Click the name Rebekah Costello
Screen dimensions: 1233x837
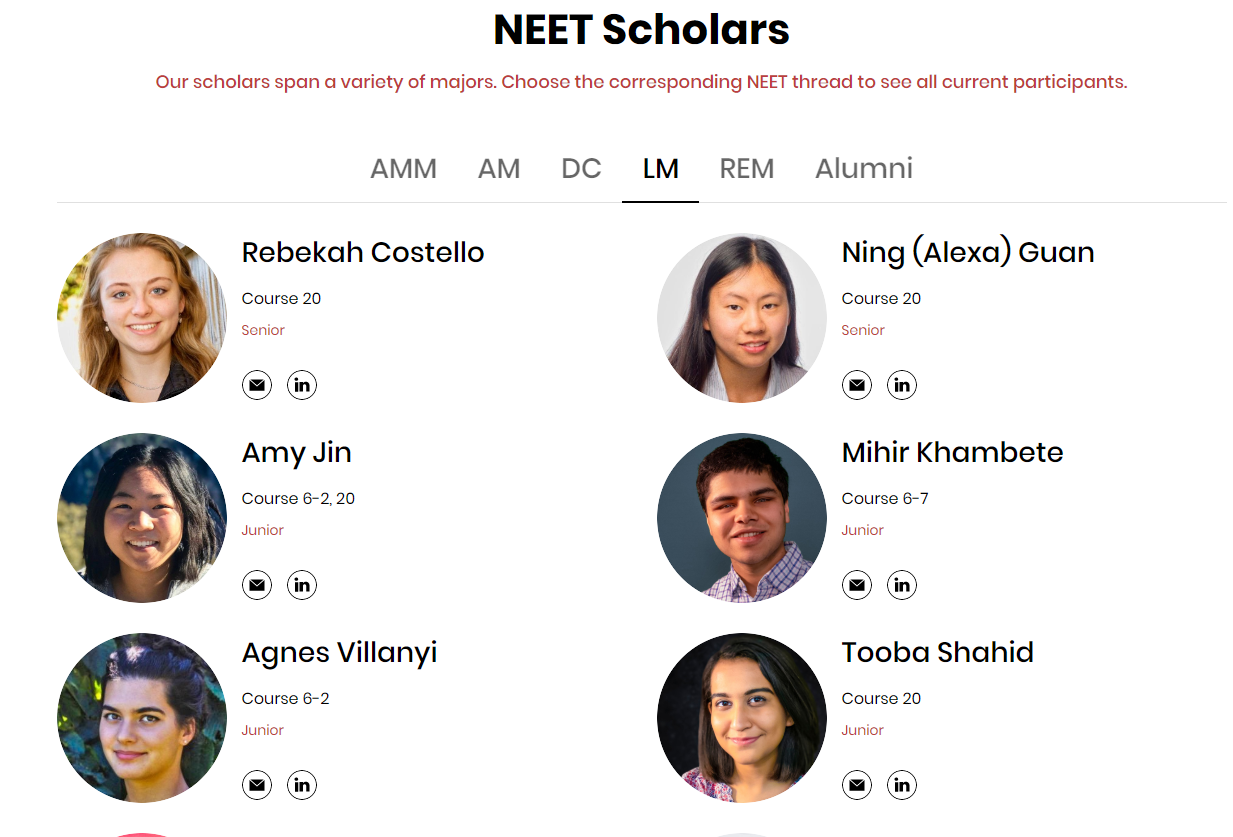click(362, 252)
